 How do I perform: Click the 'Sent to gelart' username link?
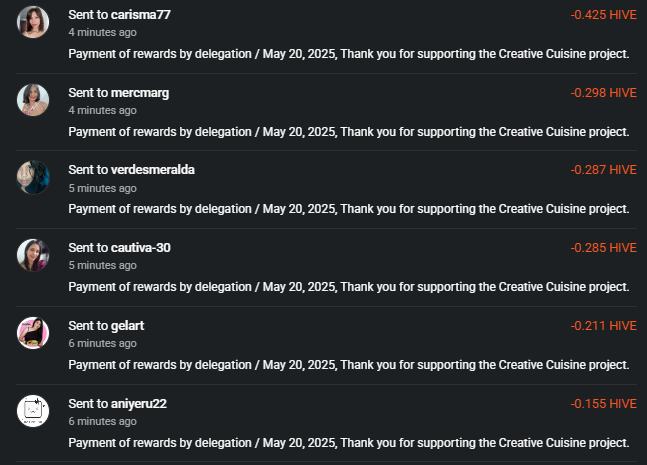[x=106, y=326]
